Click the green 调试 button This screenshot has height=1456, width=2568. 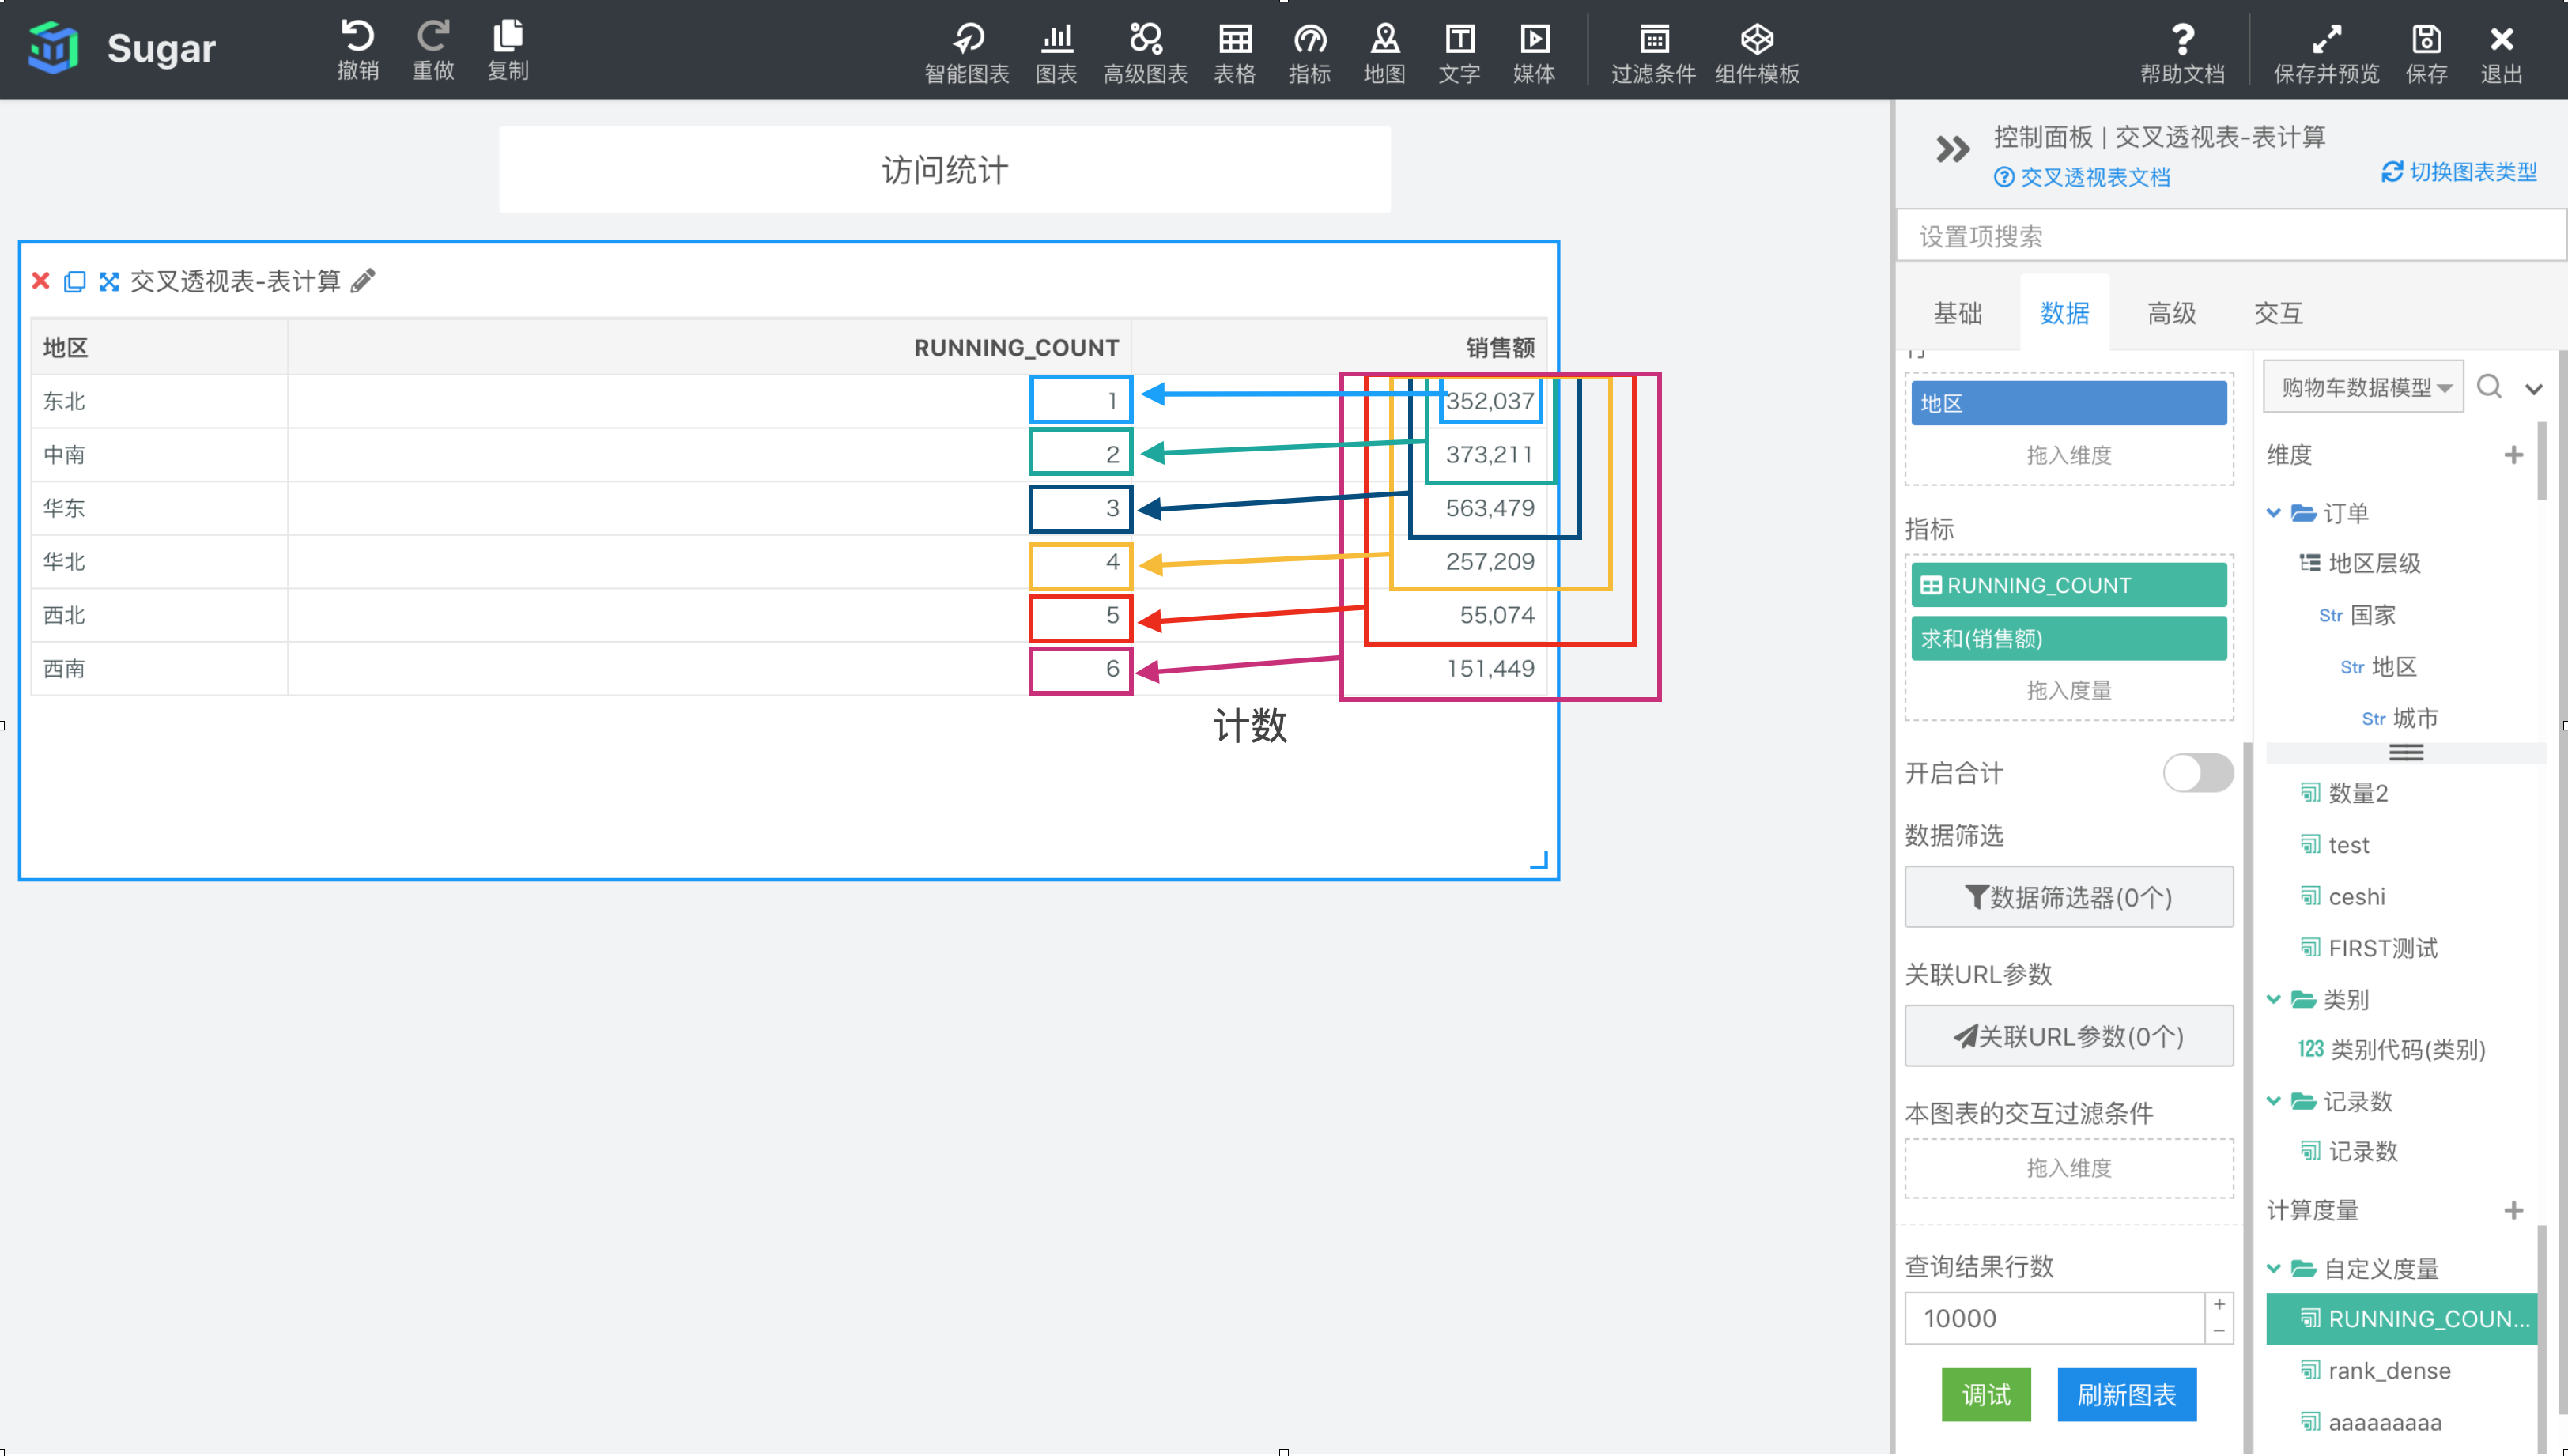[x=1986, y=1394]
